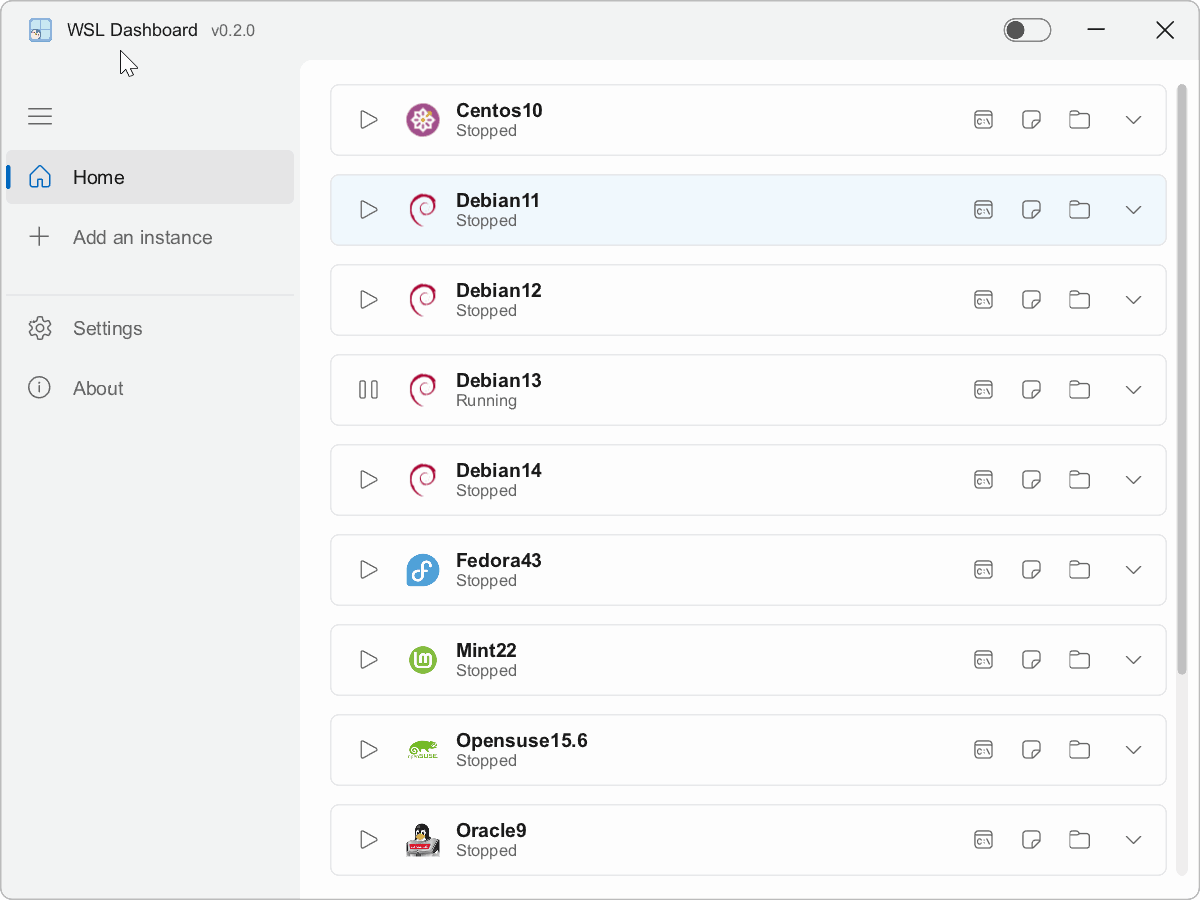Start the Fedora43 instance
Image resolution: width=1200 pixels, height=900 pixels.
(369, 570)
